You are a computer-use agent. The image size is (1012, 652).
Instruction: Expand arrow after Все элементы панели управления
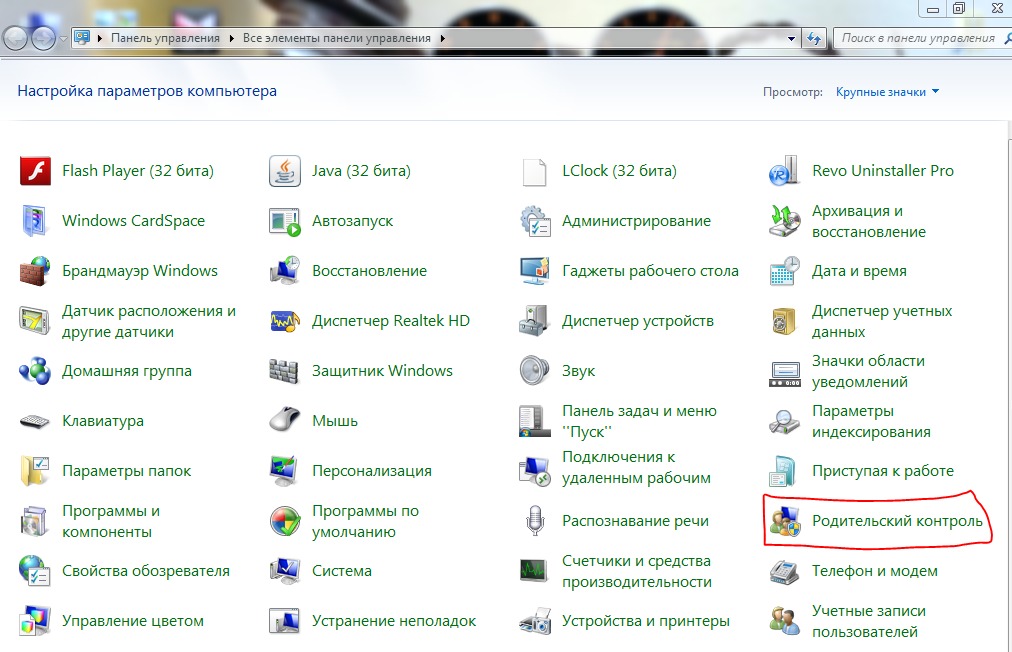[x=442, y=39]
